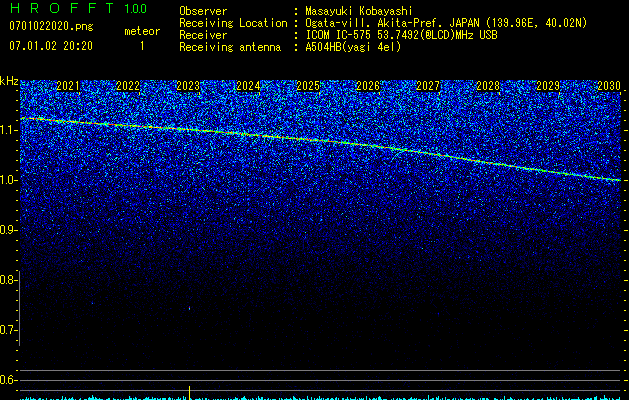Click the Observer field label
Viewport: 629px width, 400px height.
[x=203, y=11]
